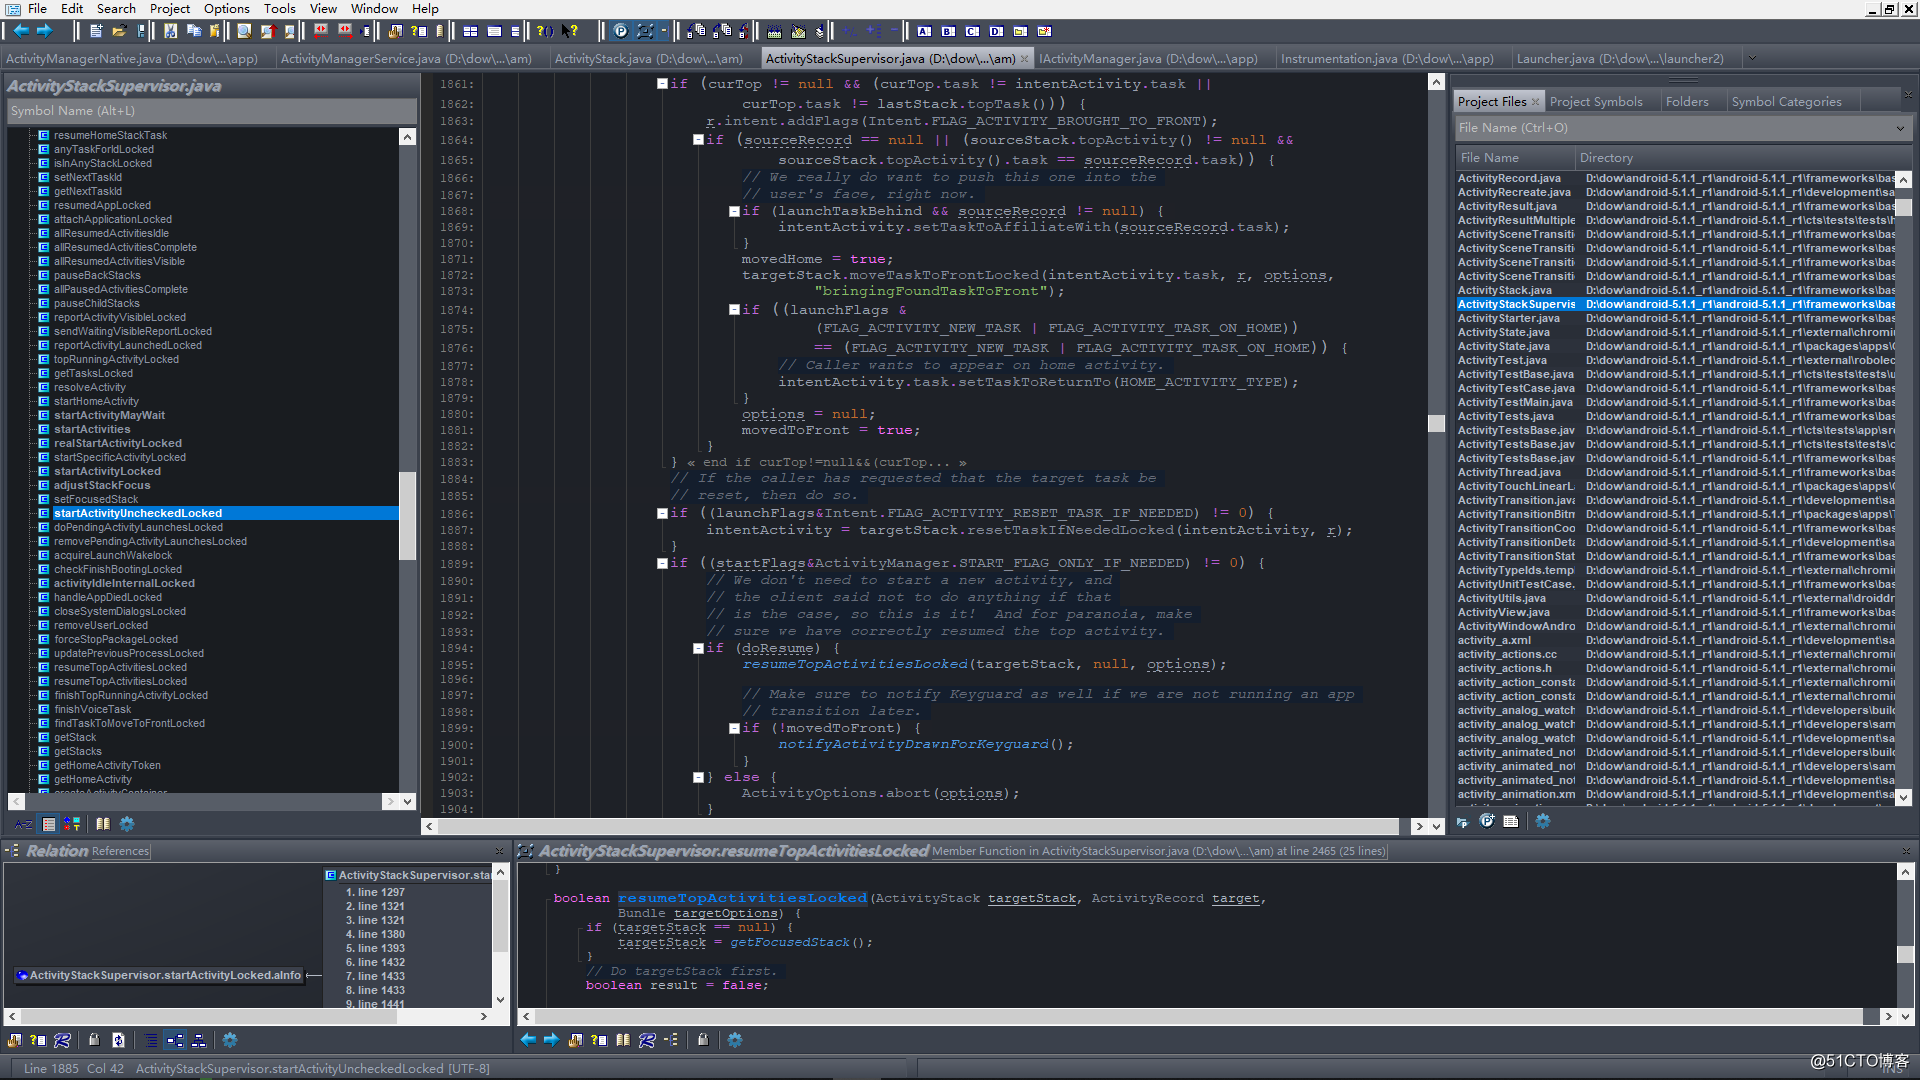Open the File menu
Viewport: 1920px width, 1080px height.
(x=38, y=9)
